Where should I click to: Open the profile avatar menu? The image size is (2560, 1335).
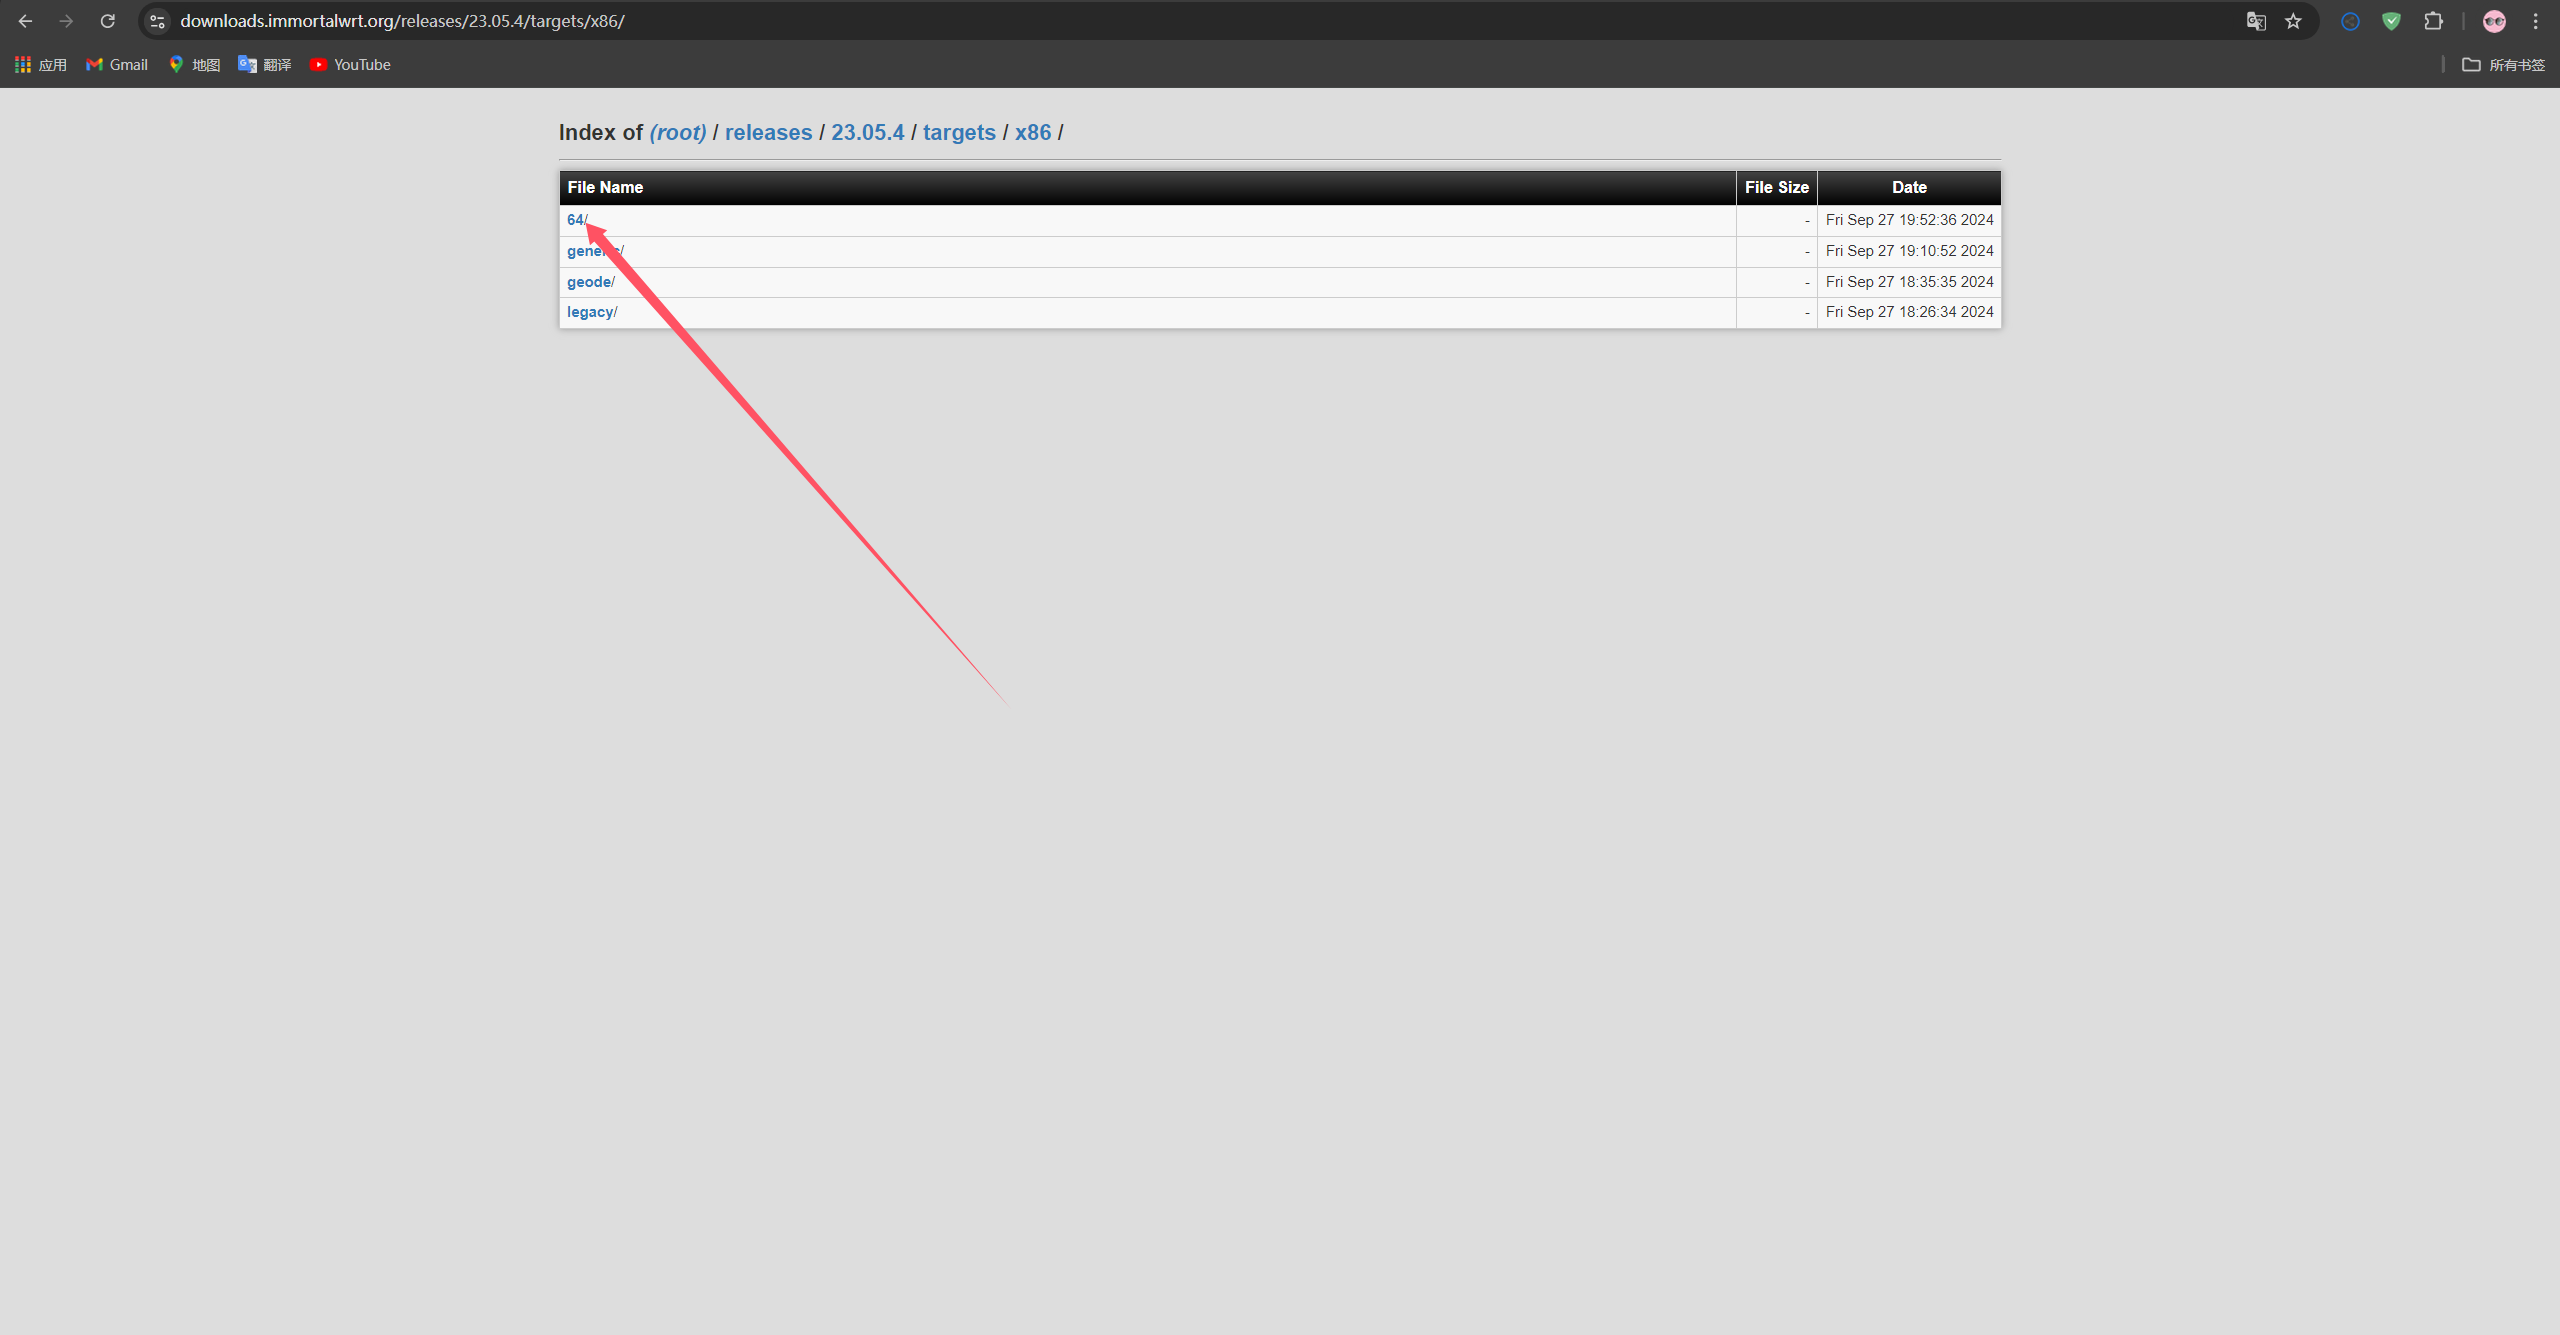(x=2494, y=21)
